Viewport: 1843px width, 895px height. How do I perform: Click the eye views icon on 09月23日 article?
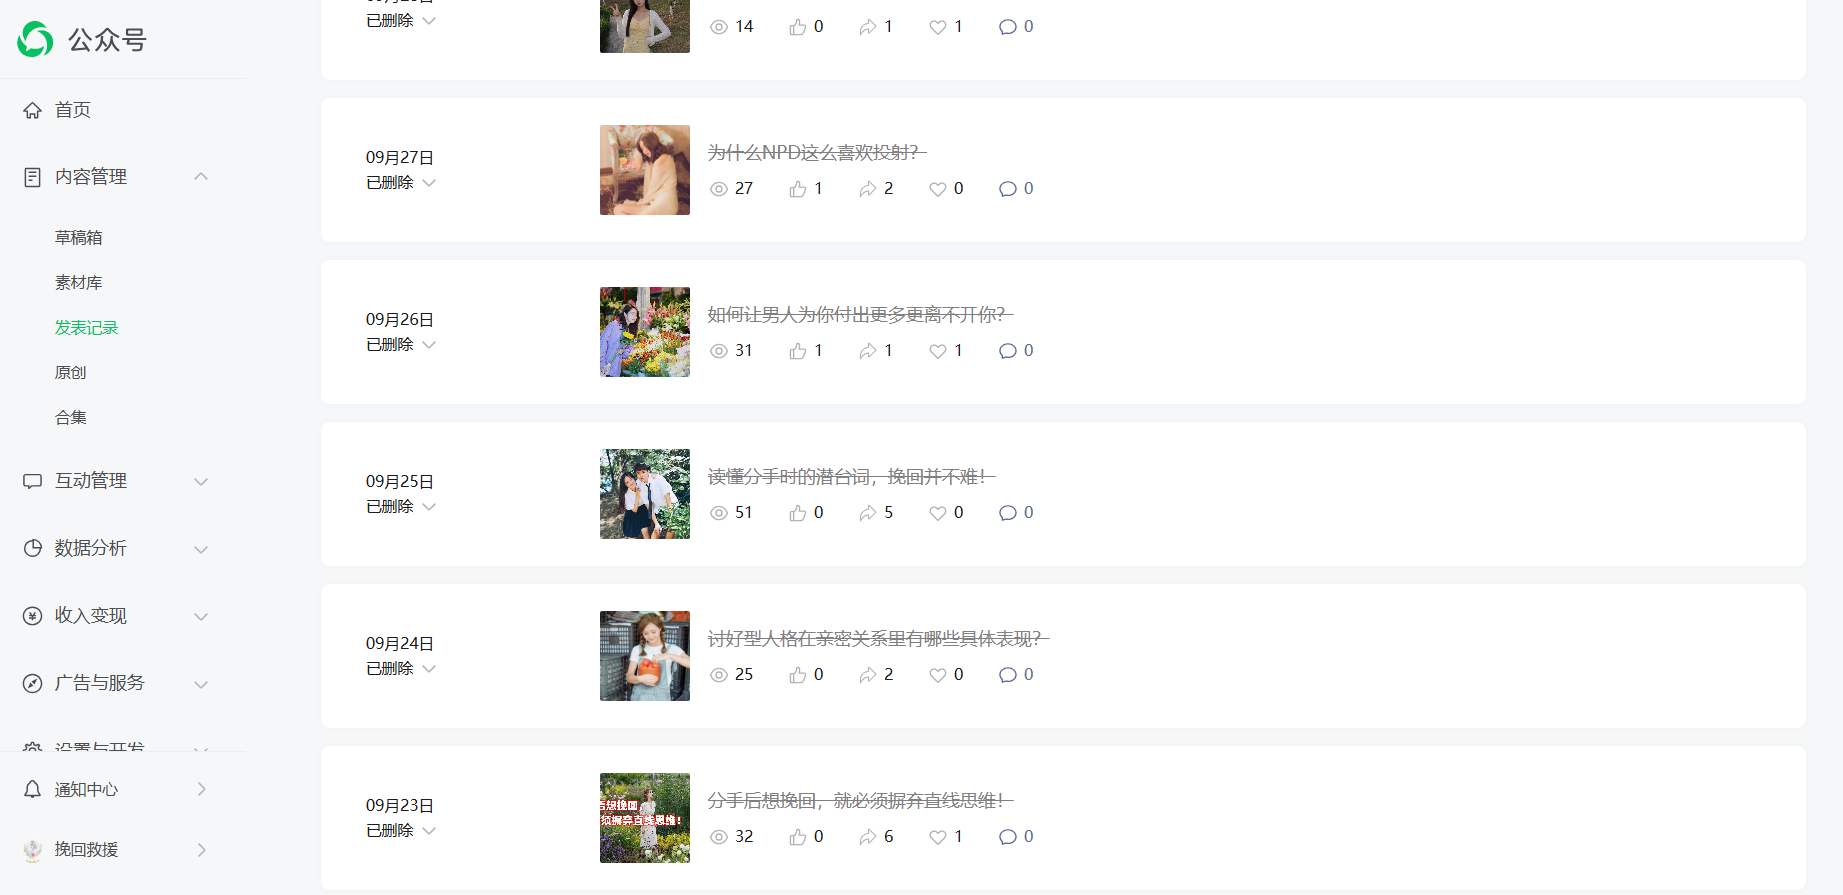pyautogui.click(x=719, y=837)
